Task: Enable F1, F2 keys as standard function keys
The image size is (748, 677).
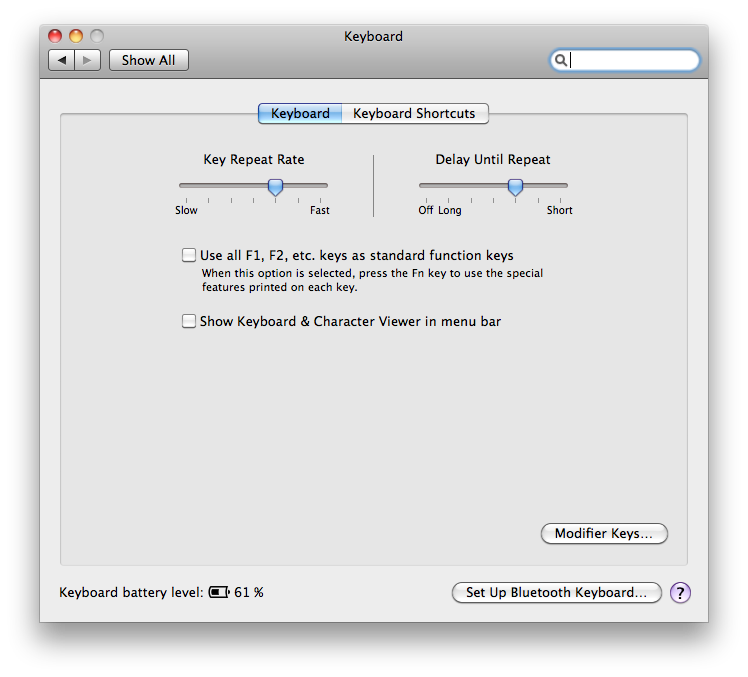Action: pos(189,255)
